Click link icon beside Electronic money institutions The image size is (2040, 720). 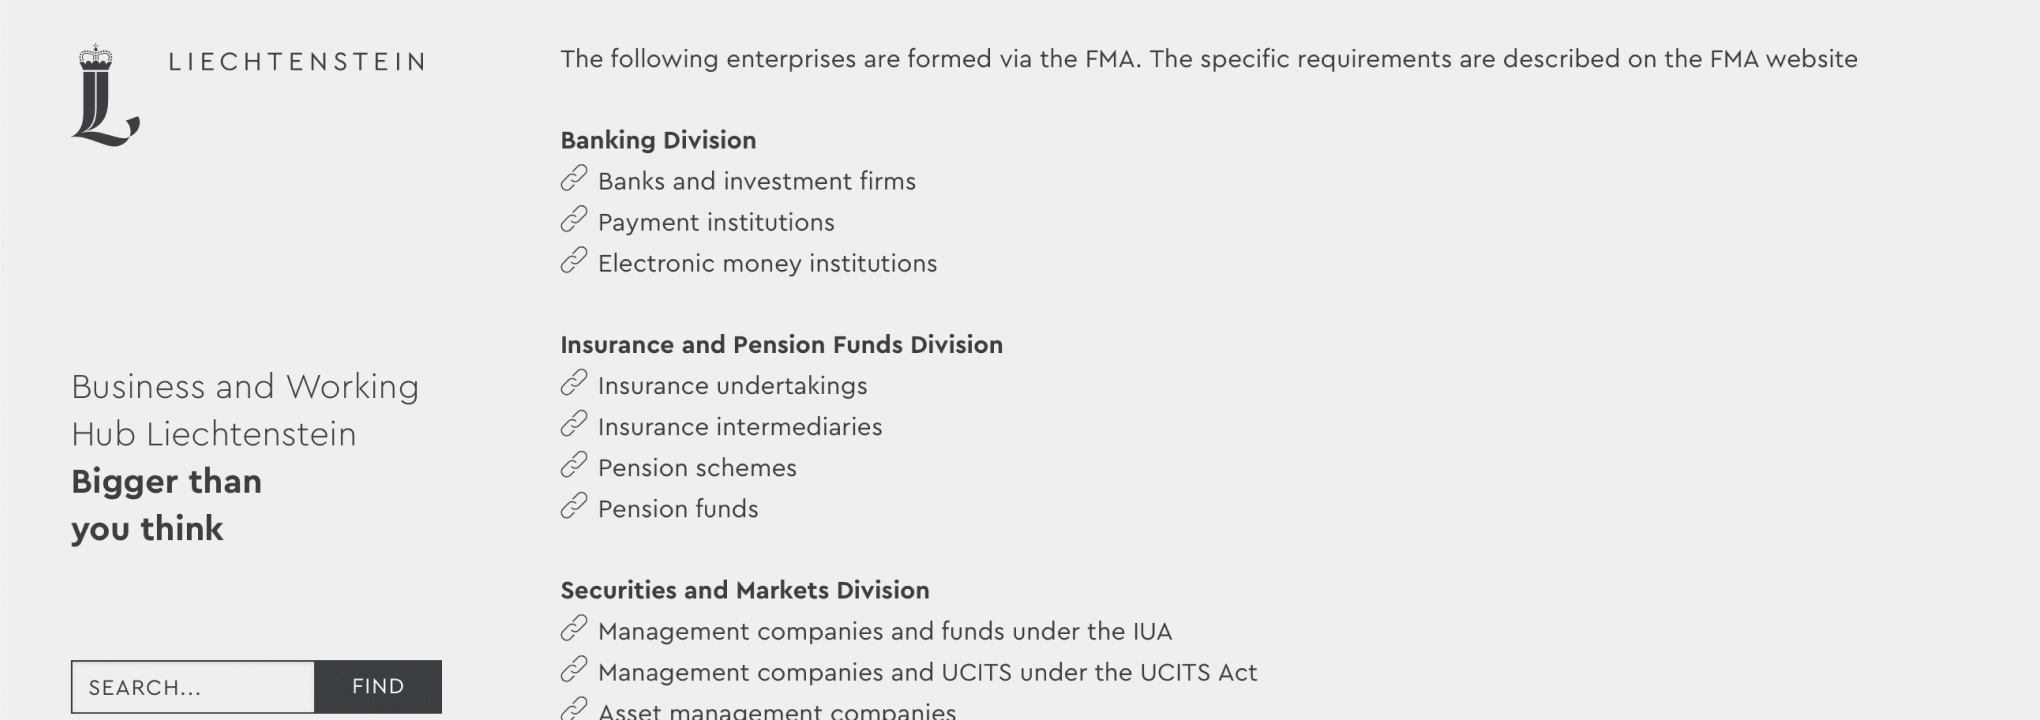(574, 261)
